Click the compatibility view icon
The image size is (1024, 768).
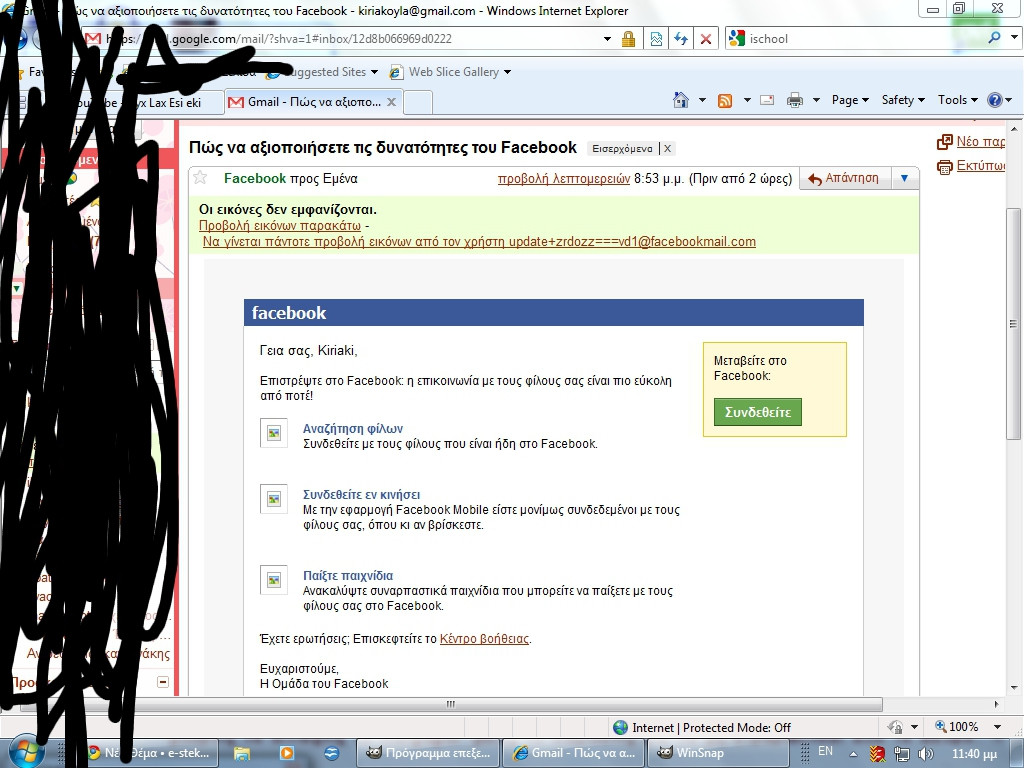click(x=656, y=39)
